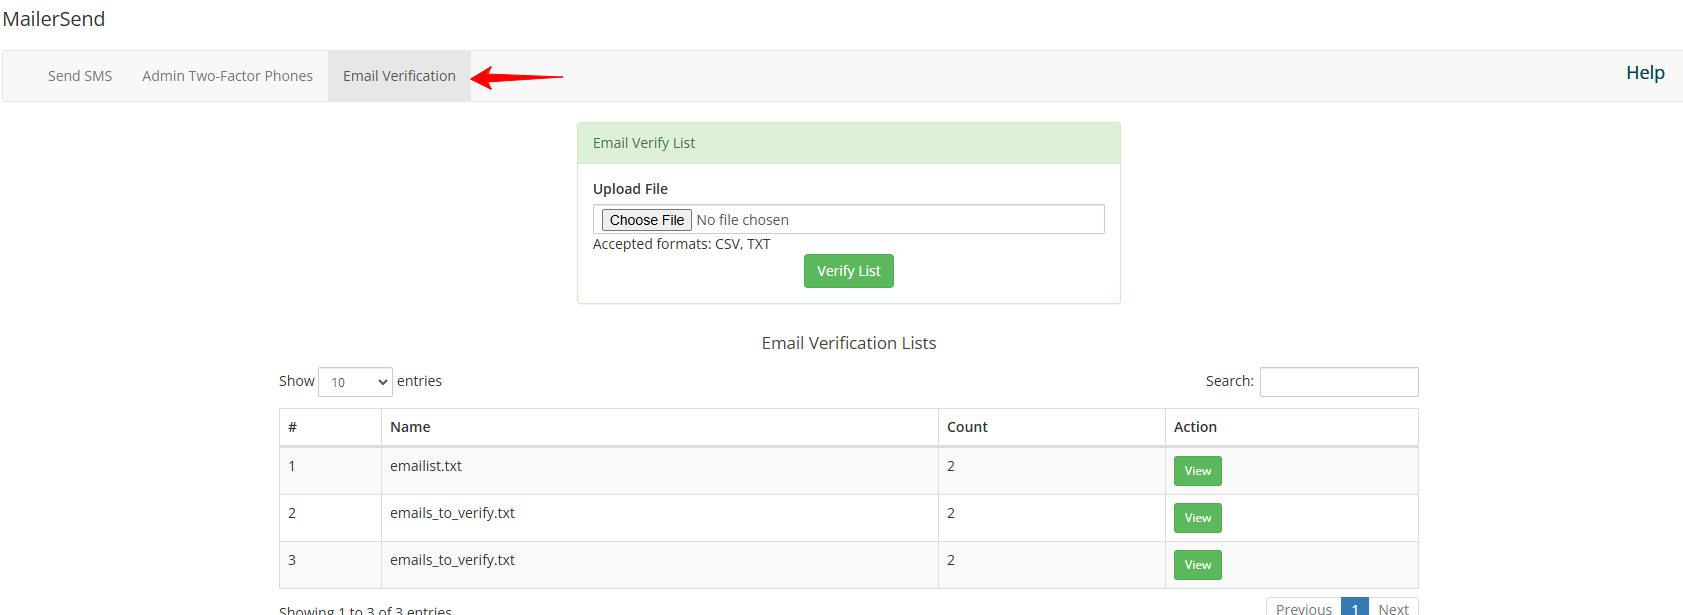Focus the Search input field
Viewport: 1683px width, 615px height.
coord(1339,382)
